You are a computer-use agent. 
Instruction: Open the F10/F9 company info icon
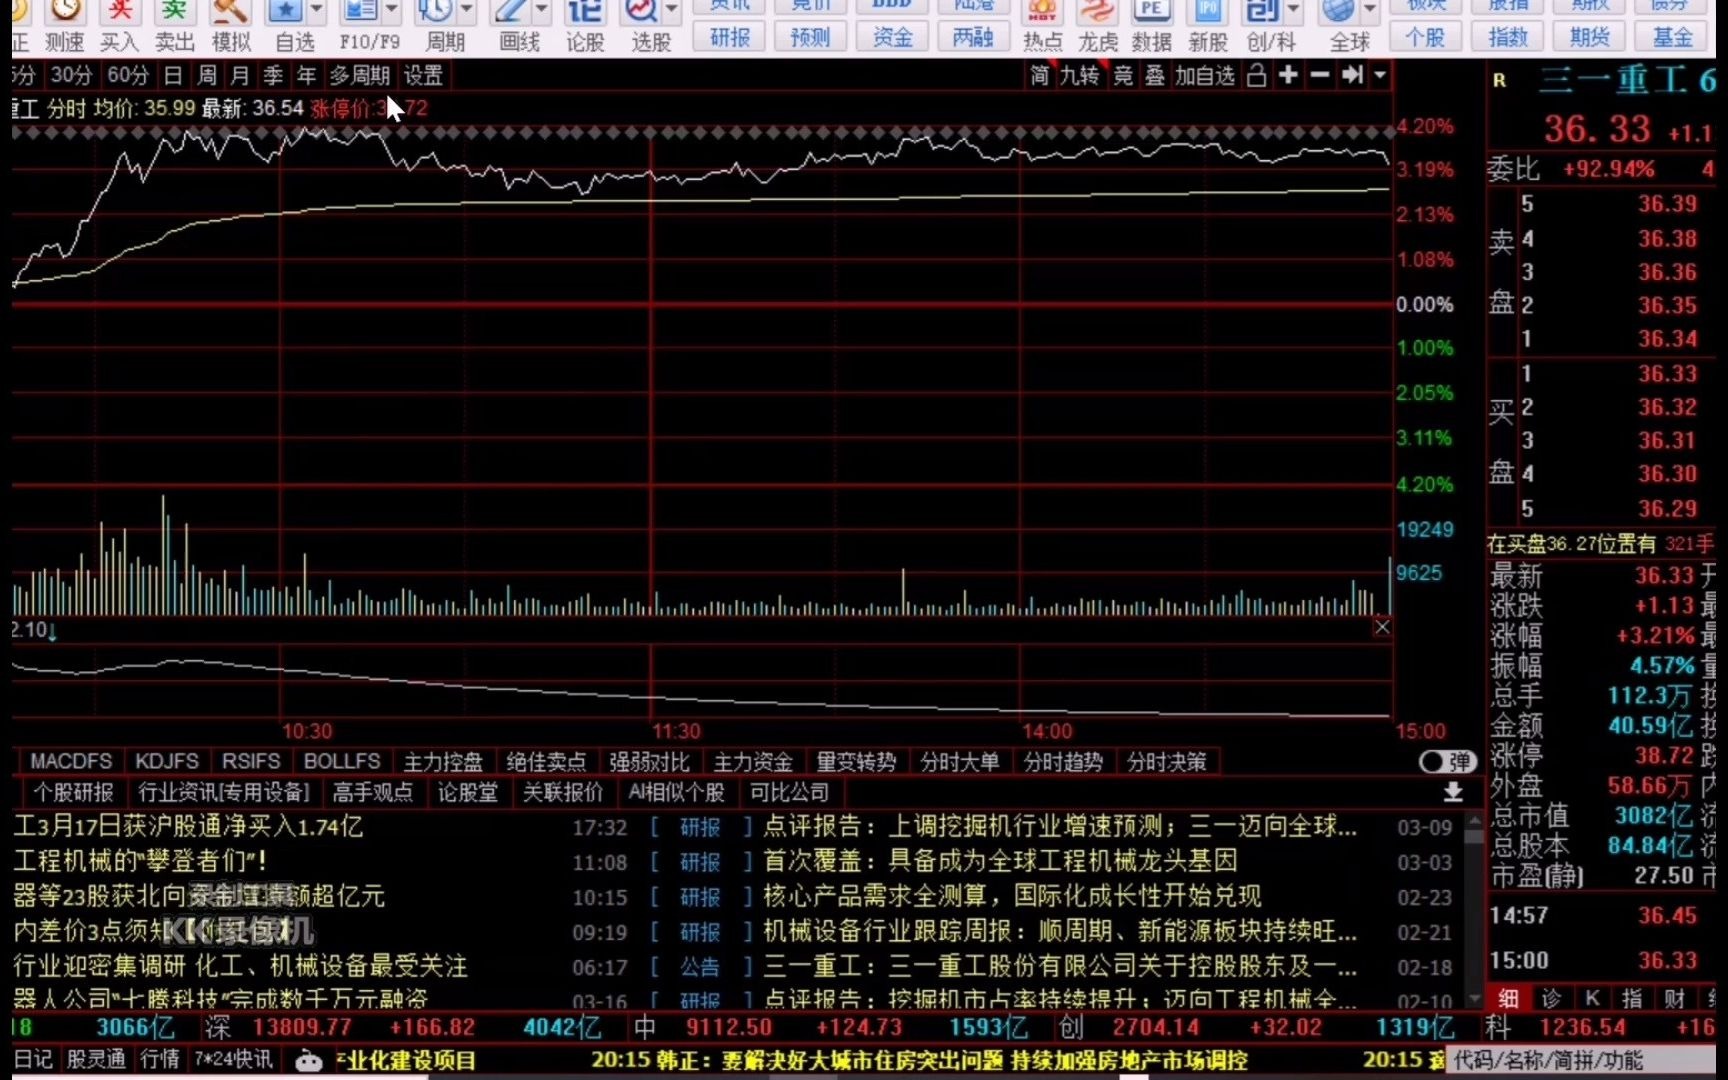360,12
